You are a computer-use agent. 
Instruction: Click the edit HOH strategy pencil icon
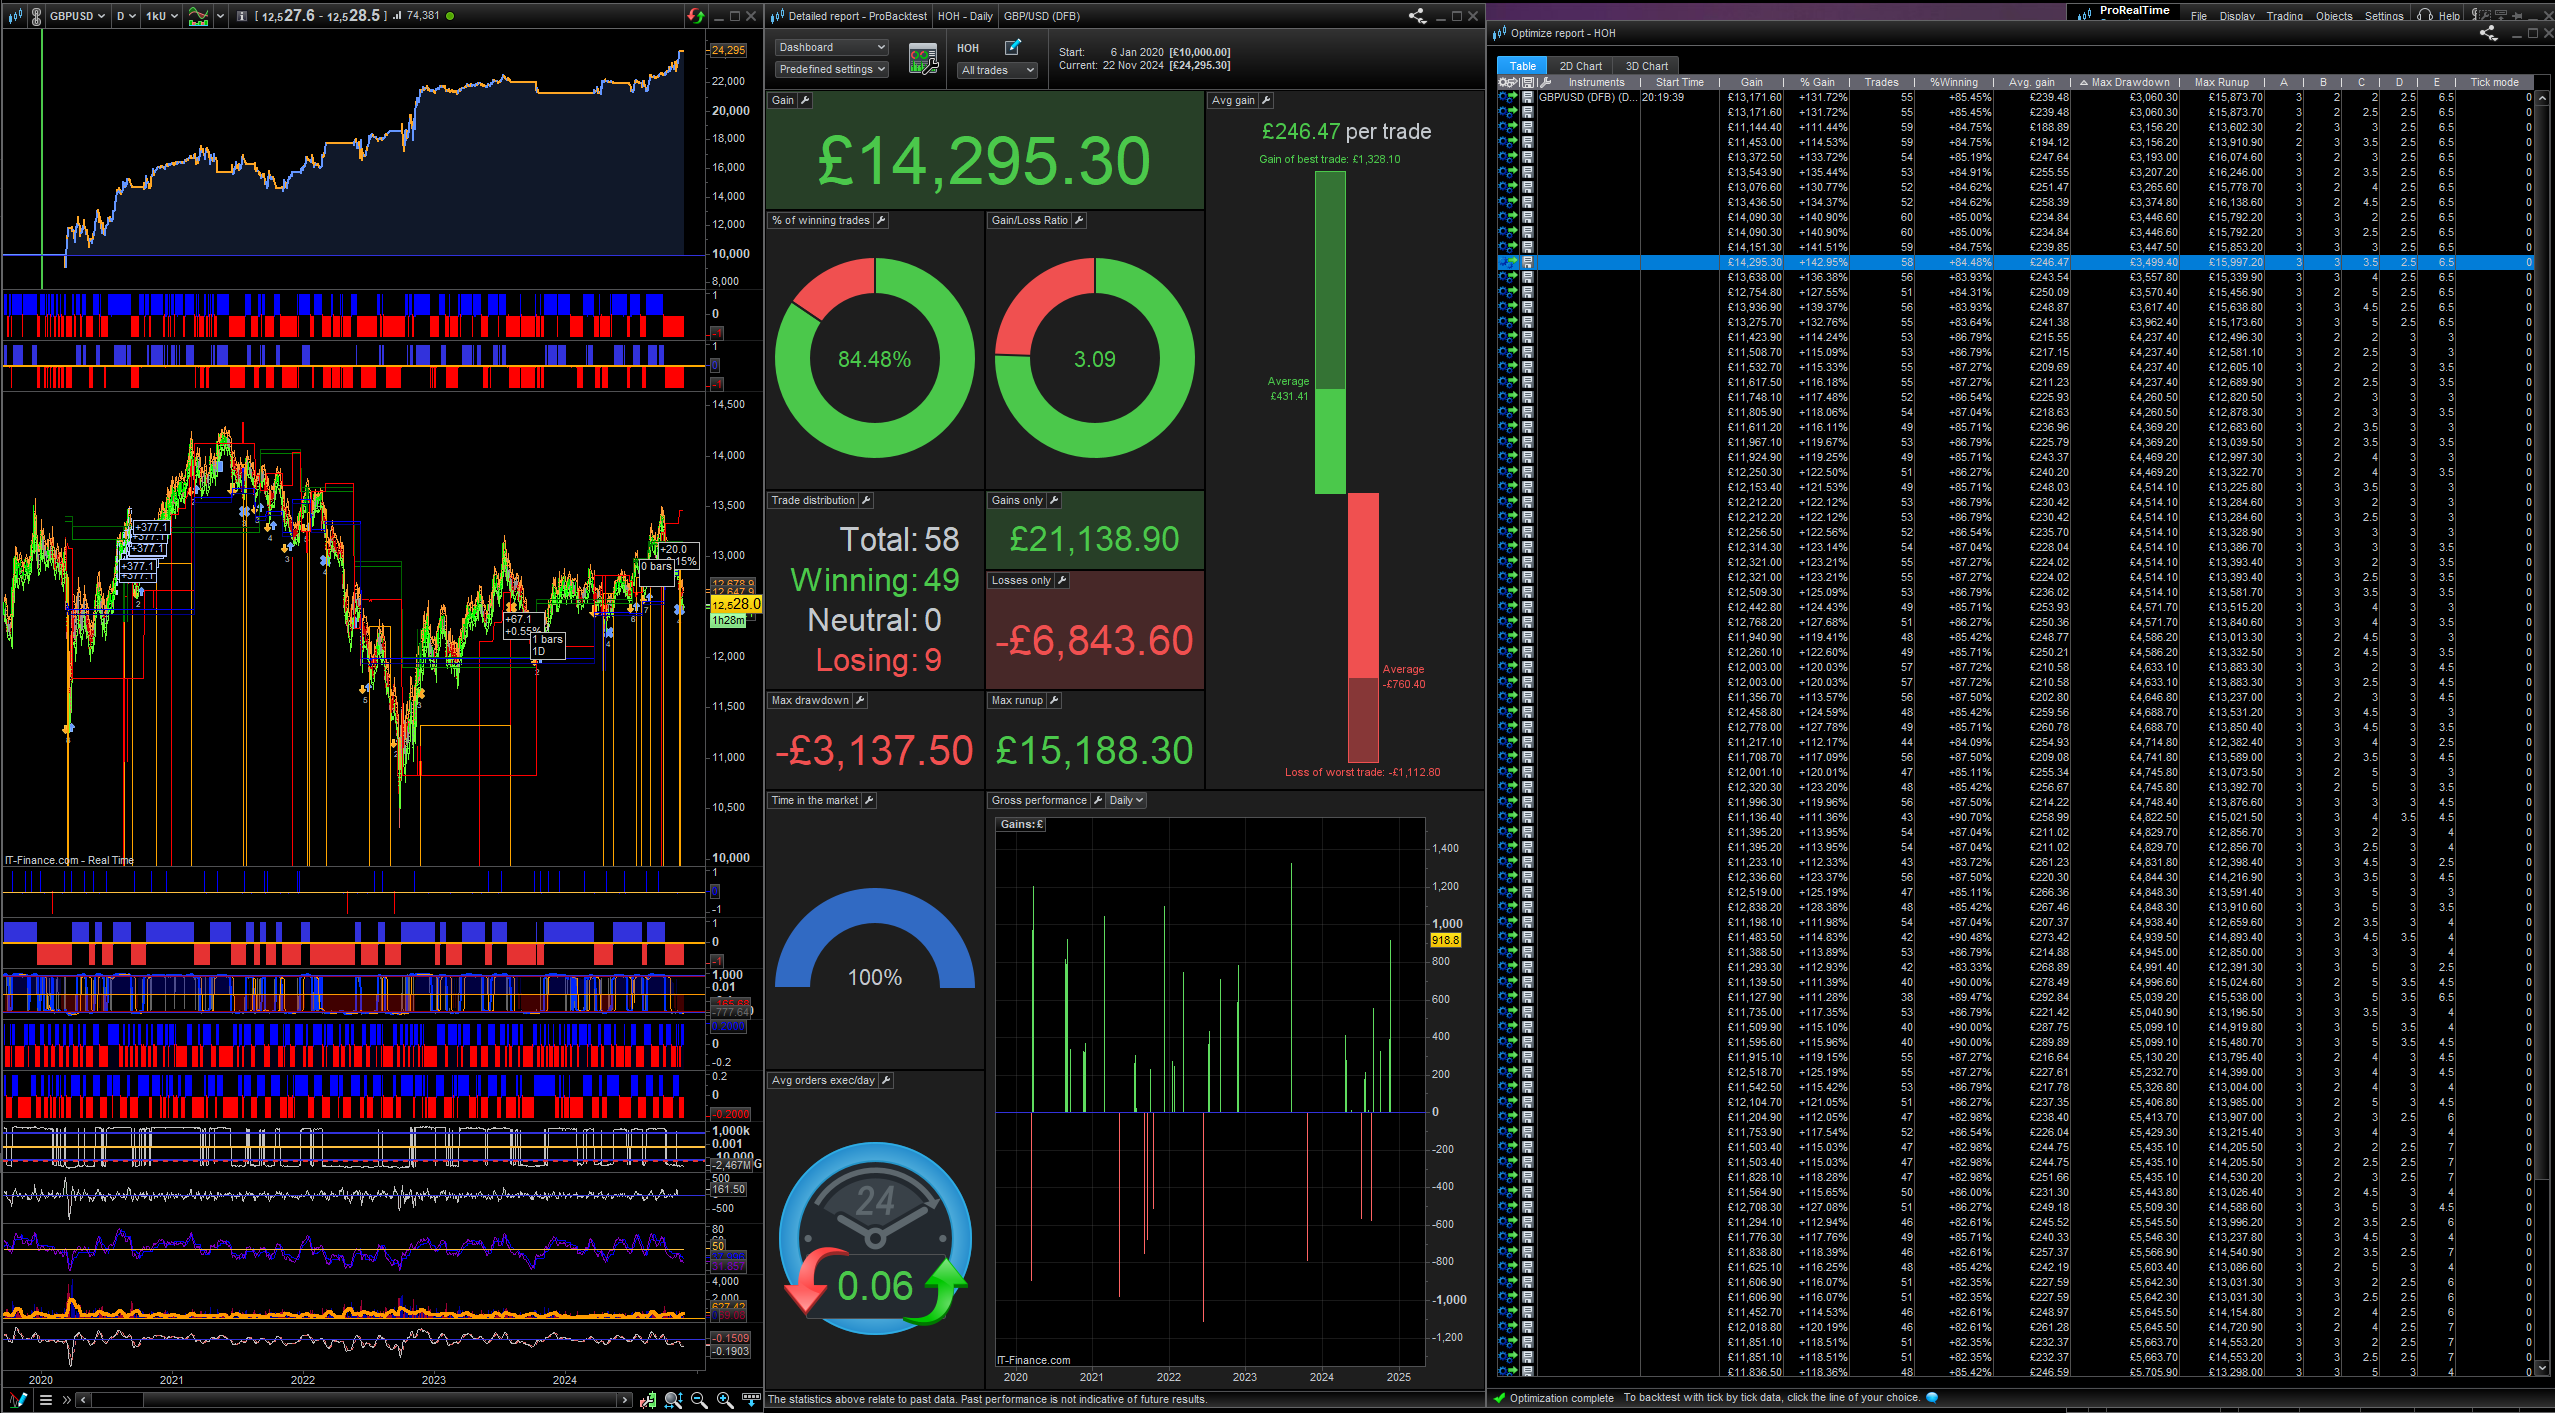1013,47
